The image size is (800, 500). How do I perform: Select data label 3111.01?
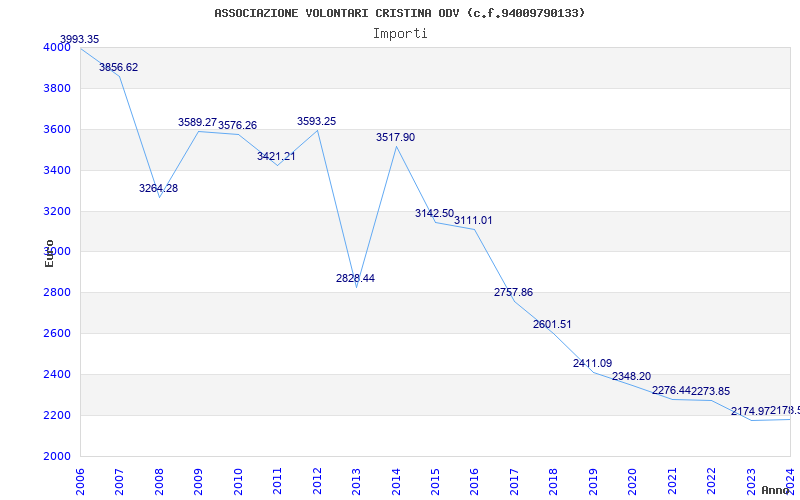coord(473,220)
